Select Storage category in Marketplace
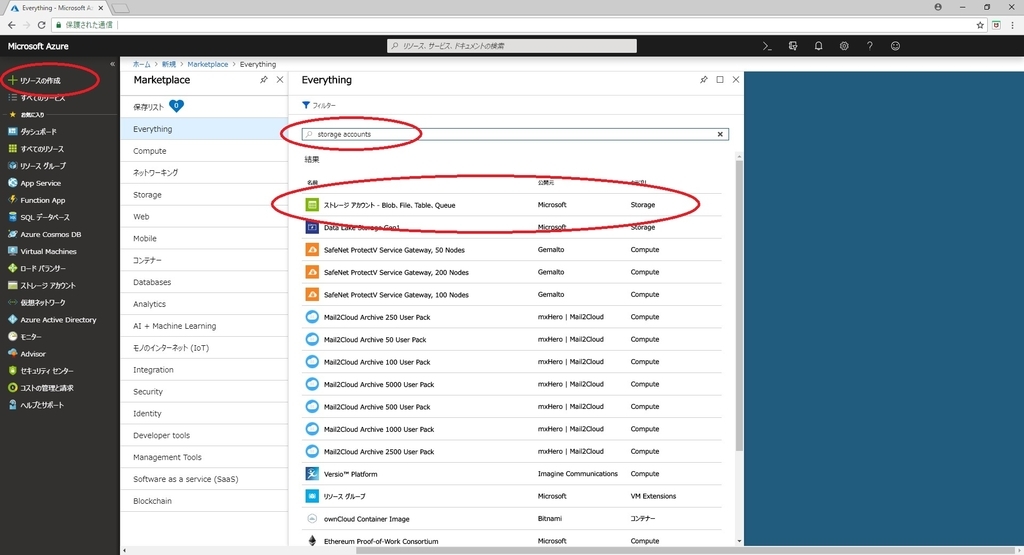The height and width of the screenshot is (555, 1024). pyautogui.click(x=204, y=195)
